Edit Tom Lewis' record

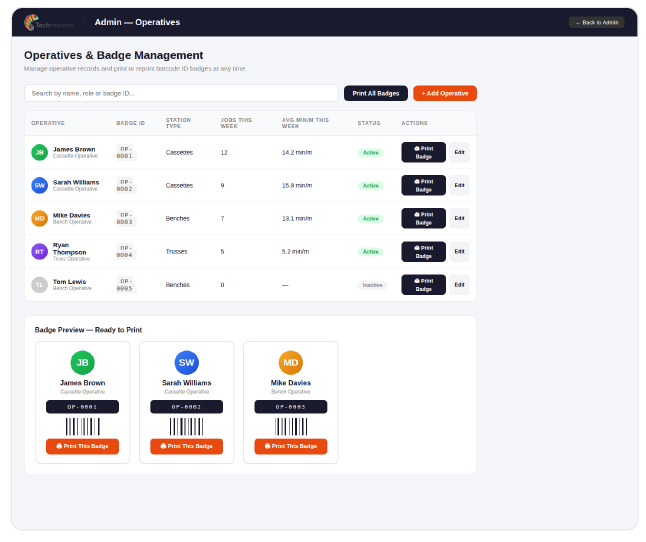(459, 285)
